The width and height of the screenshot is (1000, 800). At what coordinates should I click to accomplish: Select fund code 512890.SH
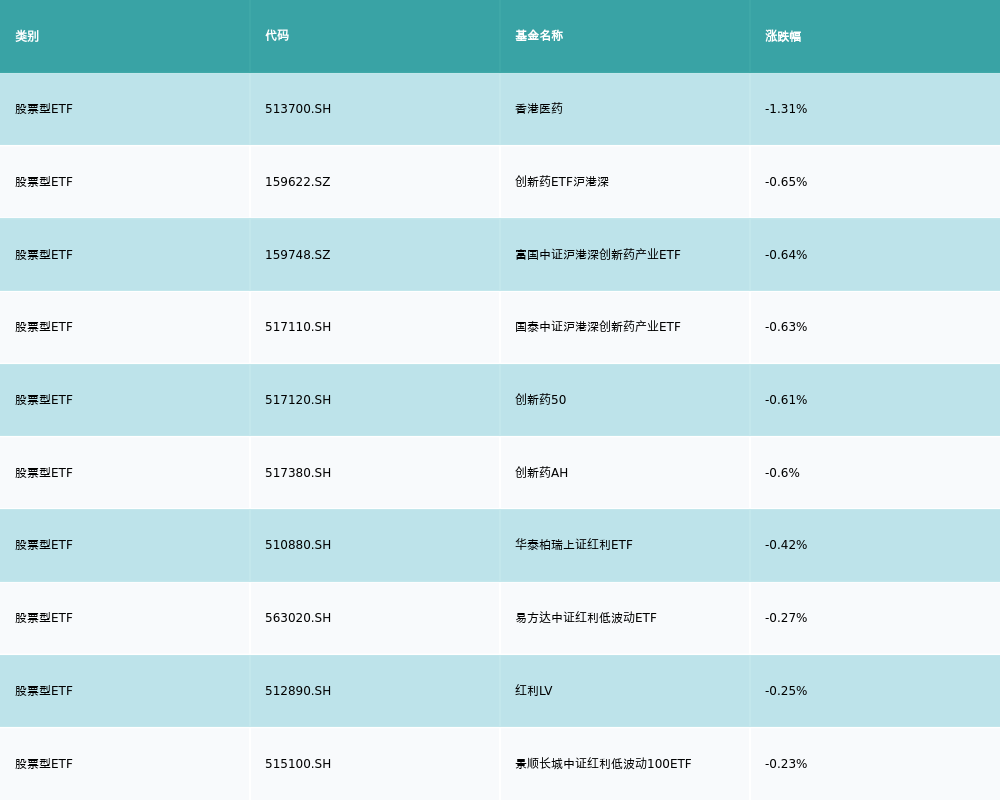coord(298,691)
